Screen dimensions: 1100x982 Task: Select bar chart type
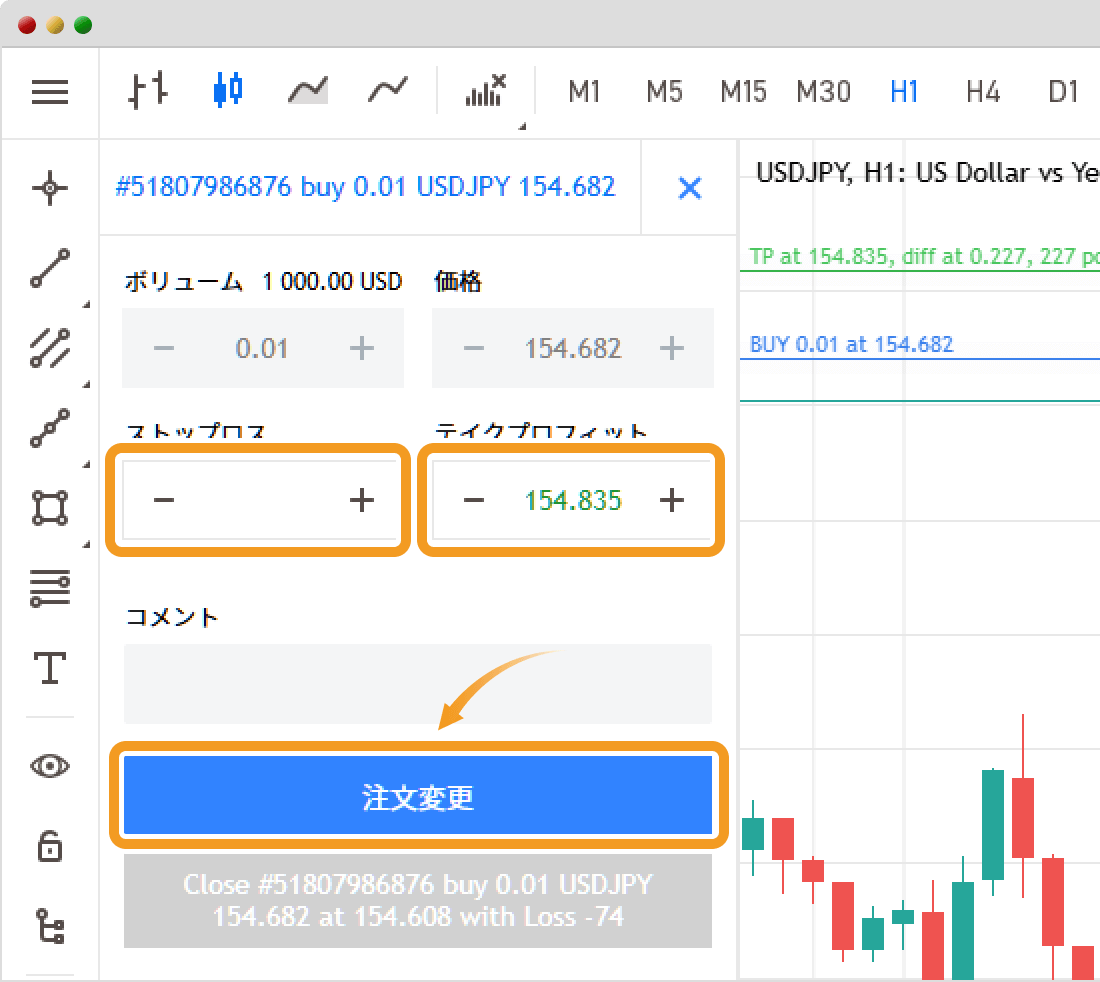pos(148,90)
